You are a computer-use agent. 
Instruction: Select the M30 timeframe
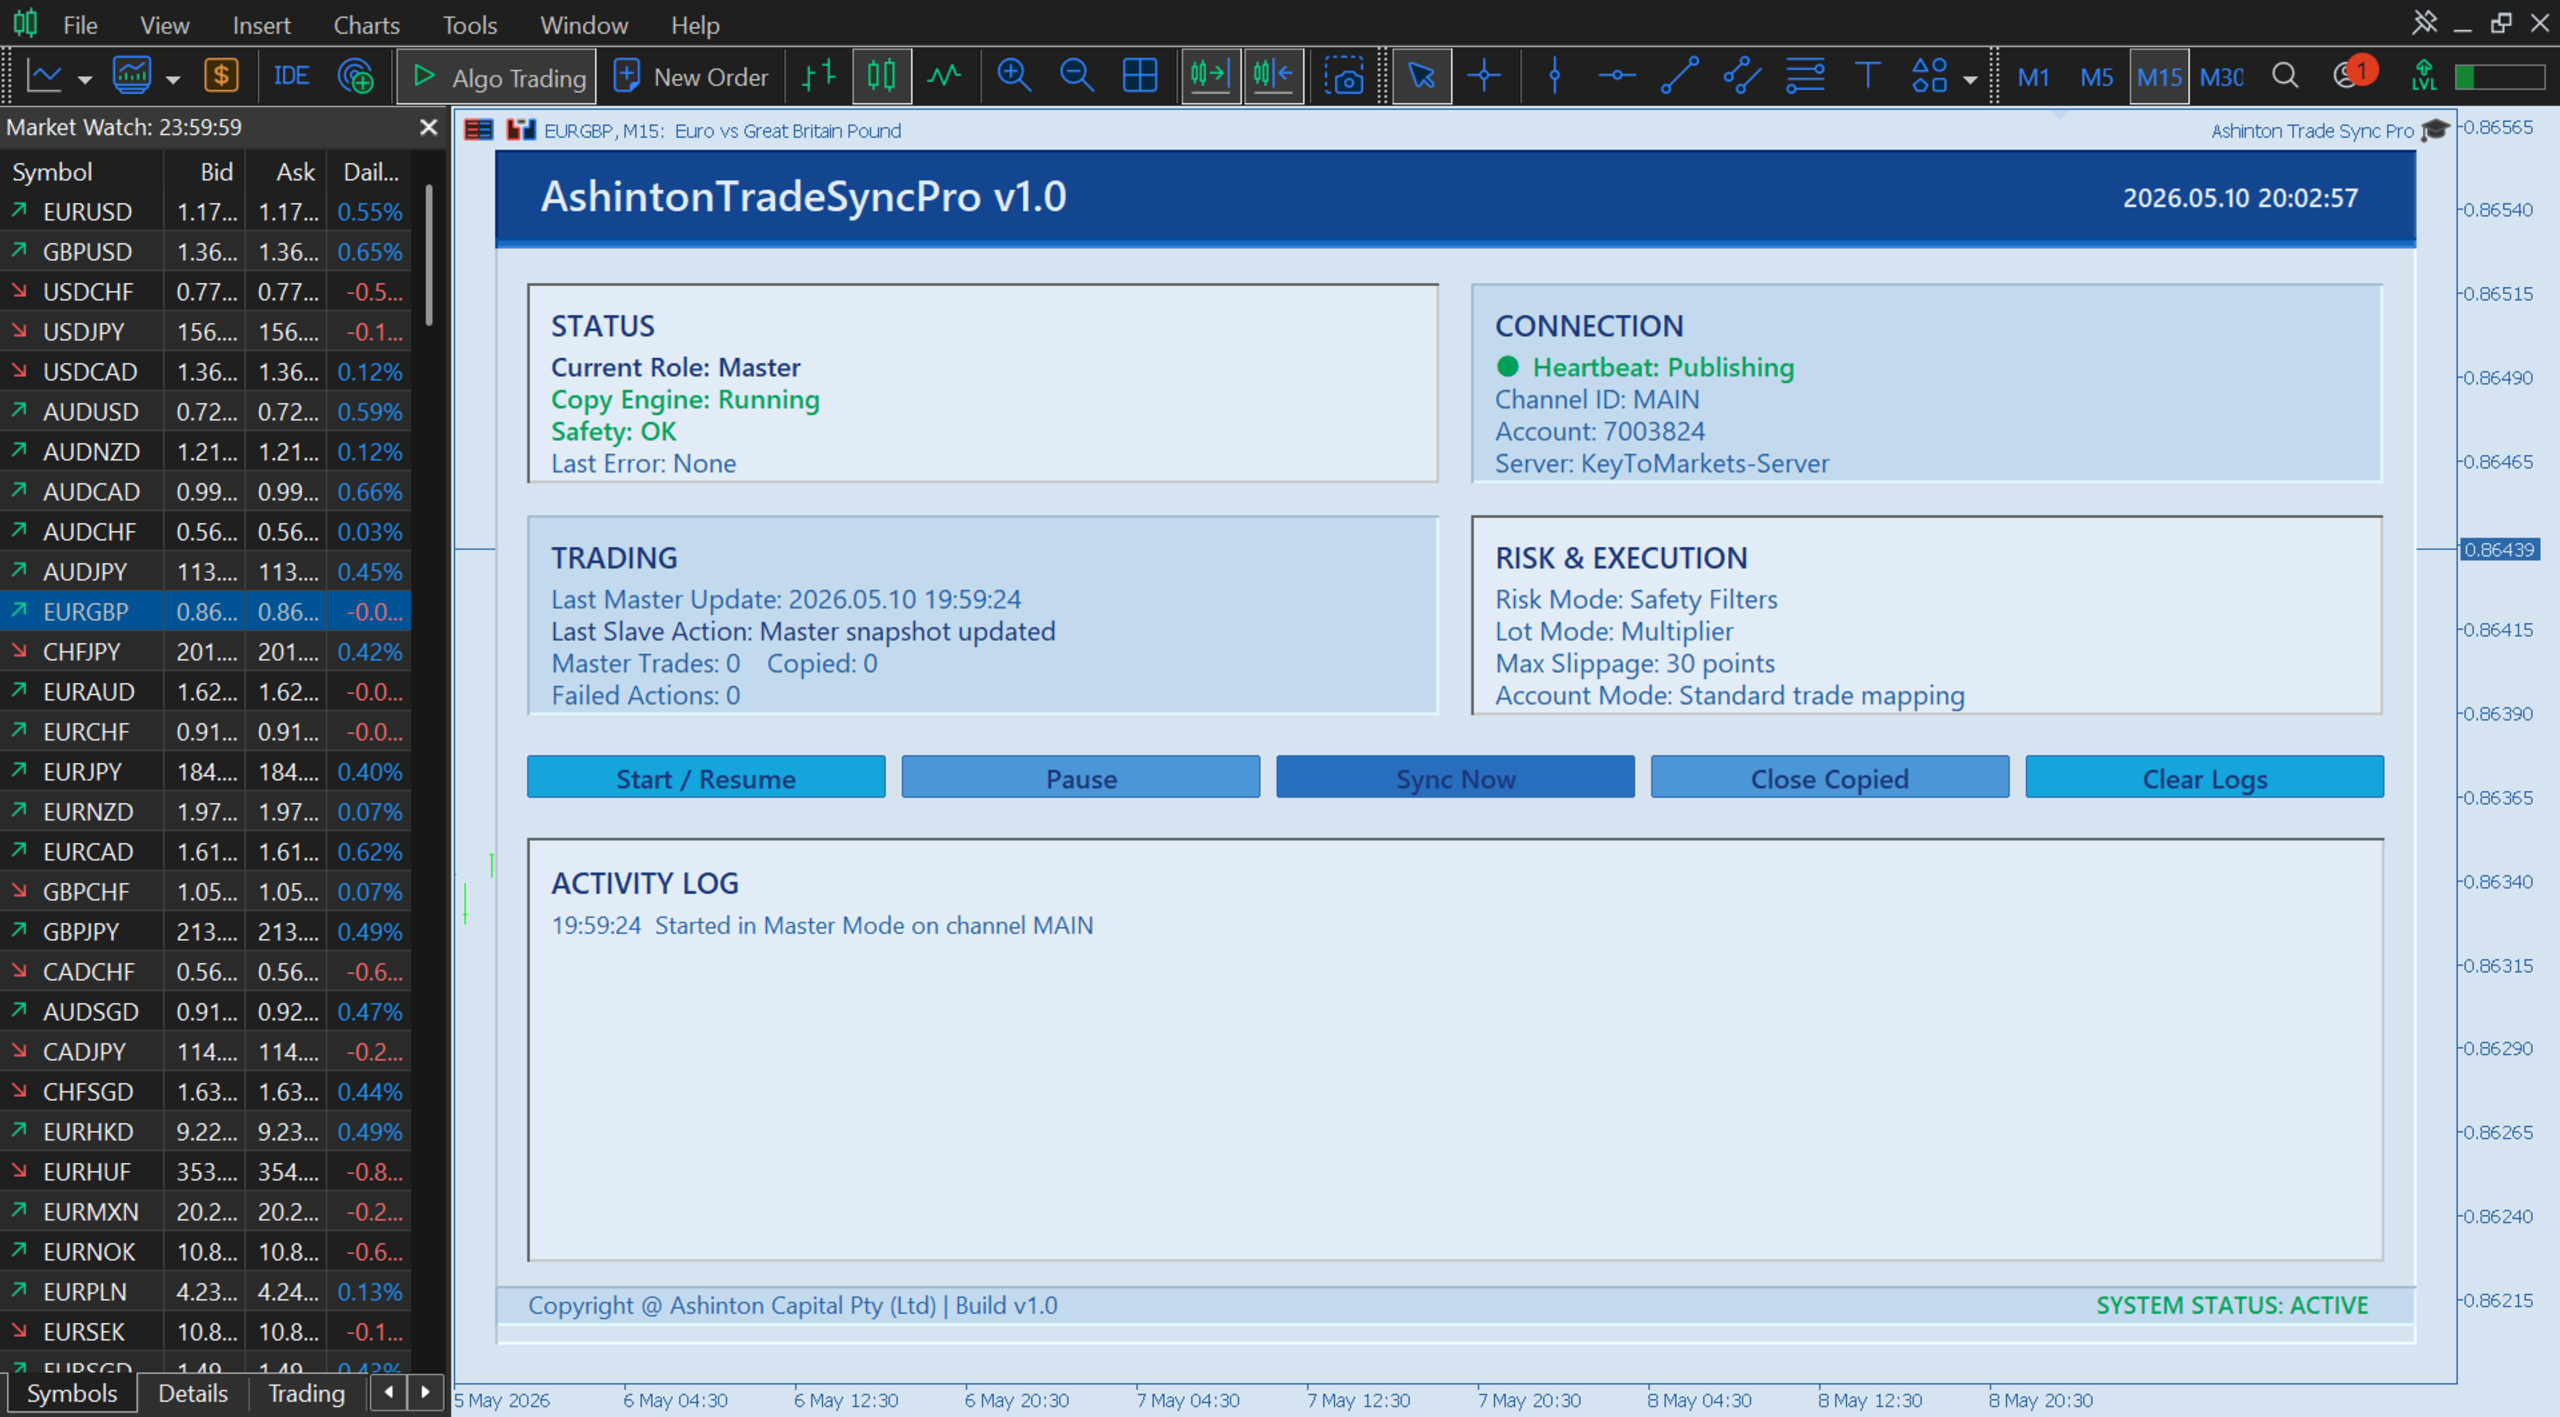click(2222, 77)
